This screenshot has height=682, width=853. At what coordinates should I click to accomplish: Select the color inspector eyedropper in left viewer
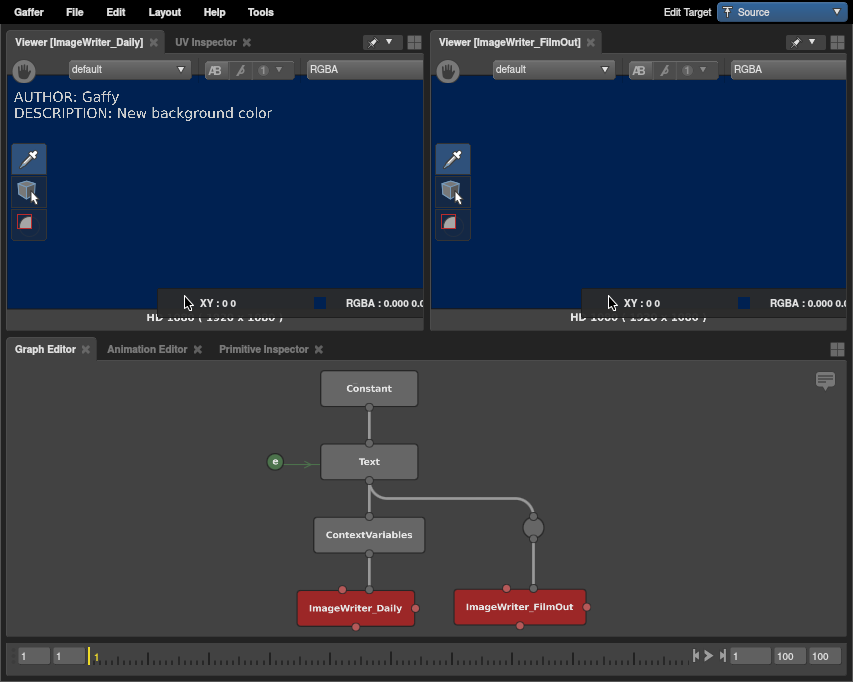[29, 159]
